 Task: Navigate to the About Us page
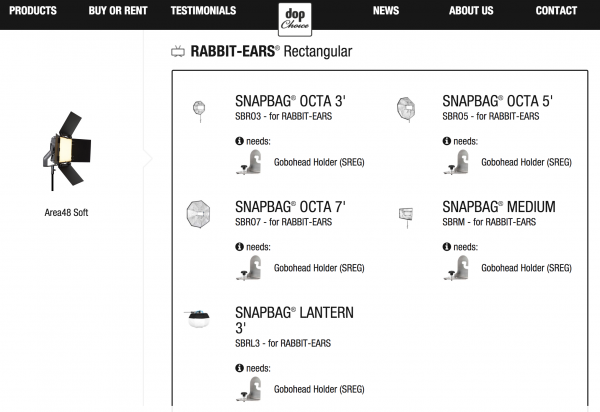click(x=471, y=11)
